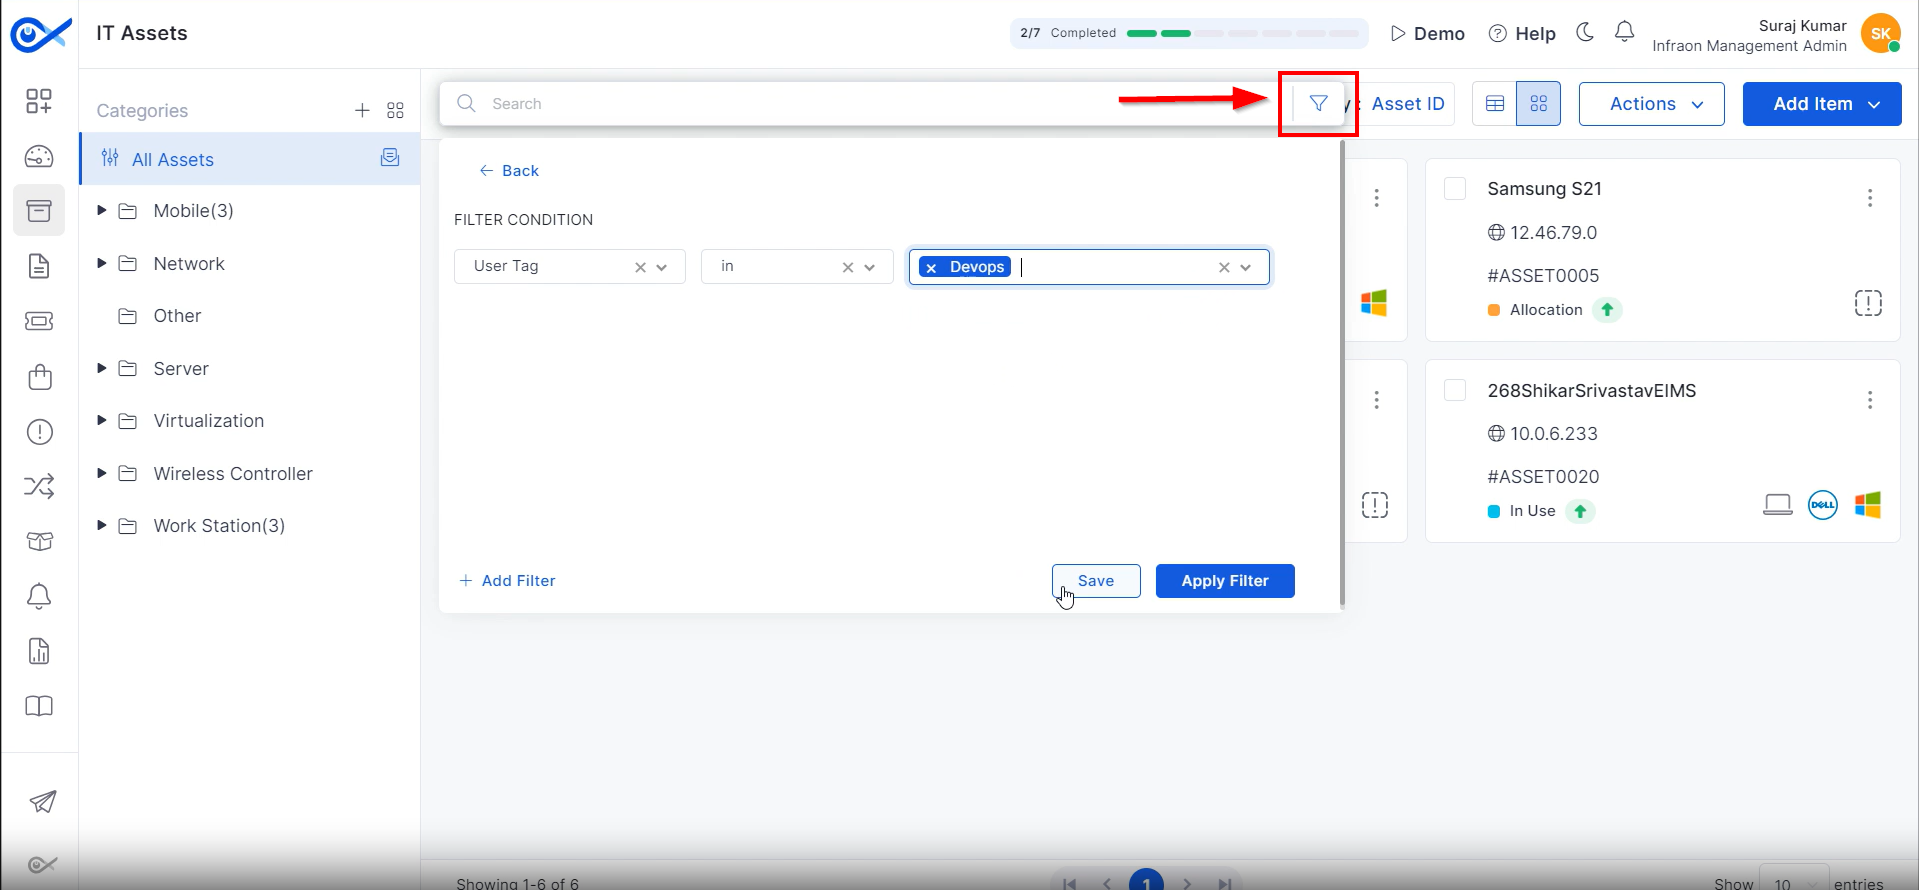Screen dimensions: 1919x890
Task: Switch to card grid view icon
Action: [1538, 104]
